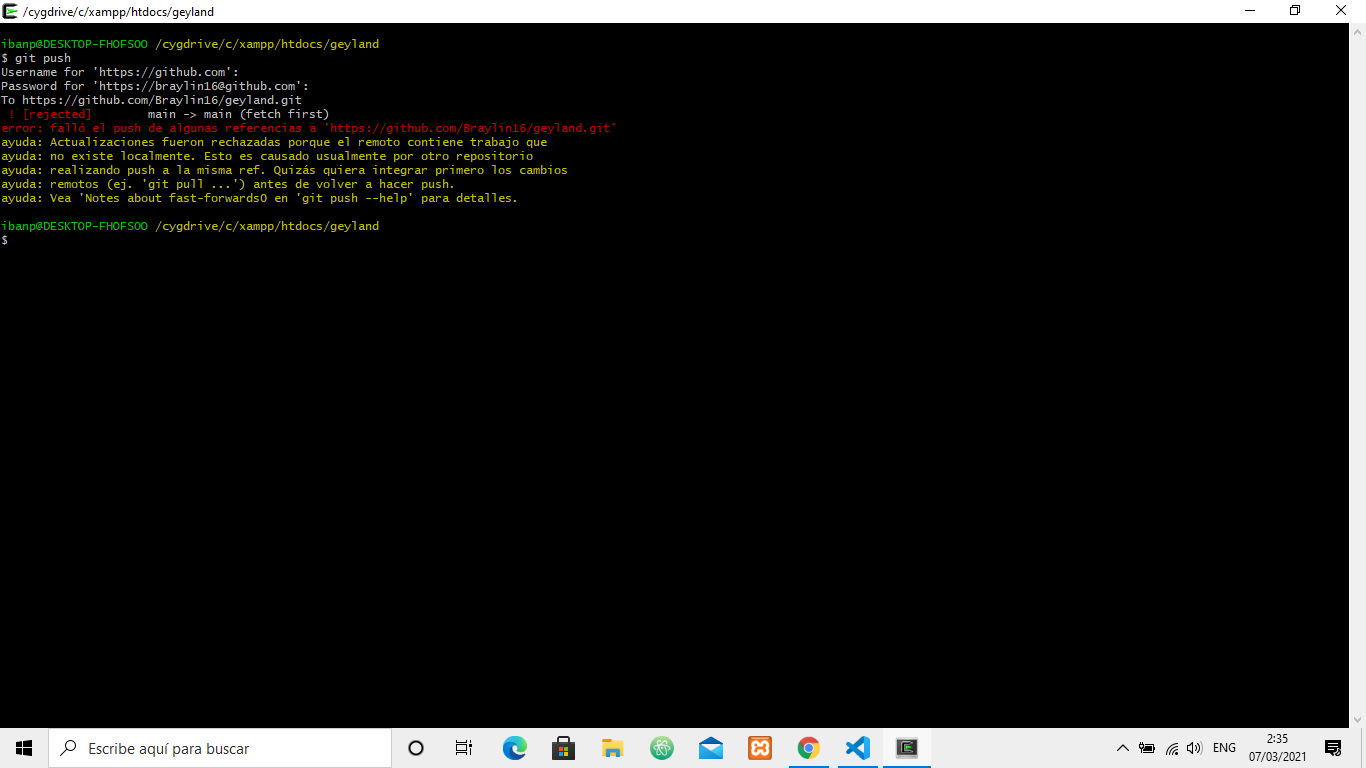
Task: Click the 'ayuda: realizando push a la misma ref' line
Action: pos(284,170)
